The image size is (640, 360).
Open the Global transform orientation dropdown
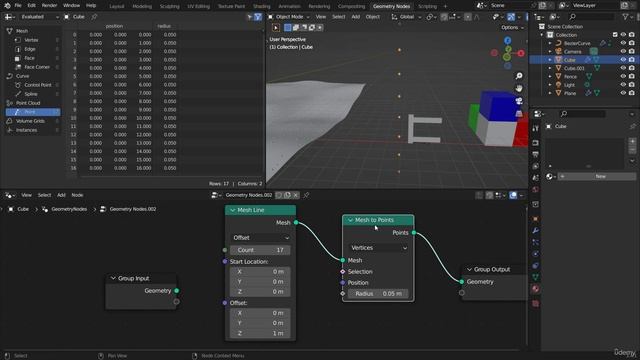coord(406,17)
